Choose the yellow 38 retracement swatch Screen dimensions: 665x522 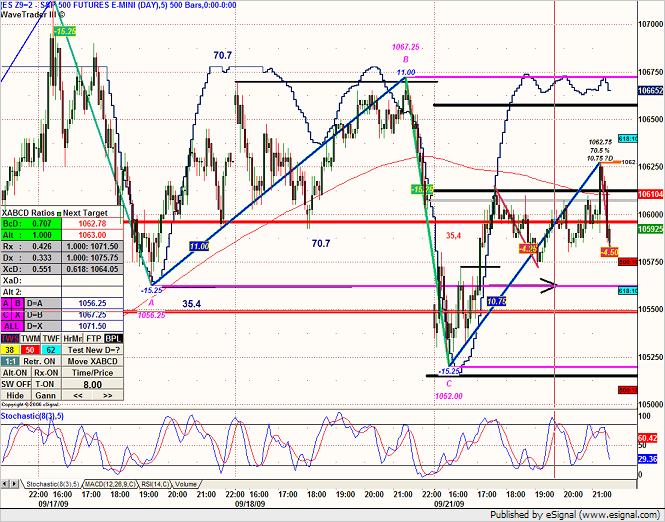(x=10, y=350)
